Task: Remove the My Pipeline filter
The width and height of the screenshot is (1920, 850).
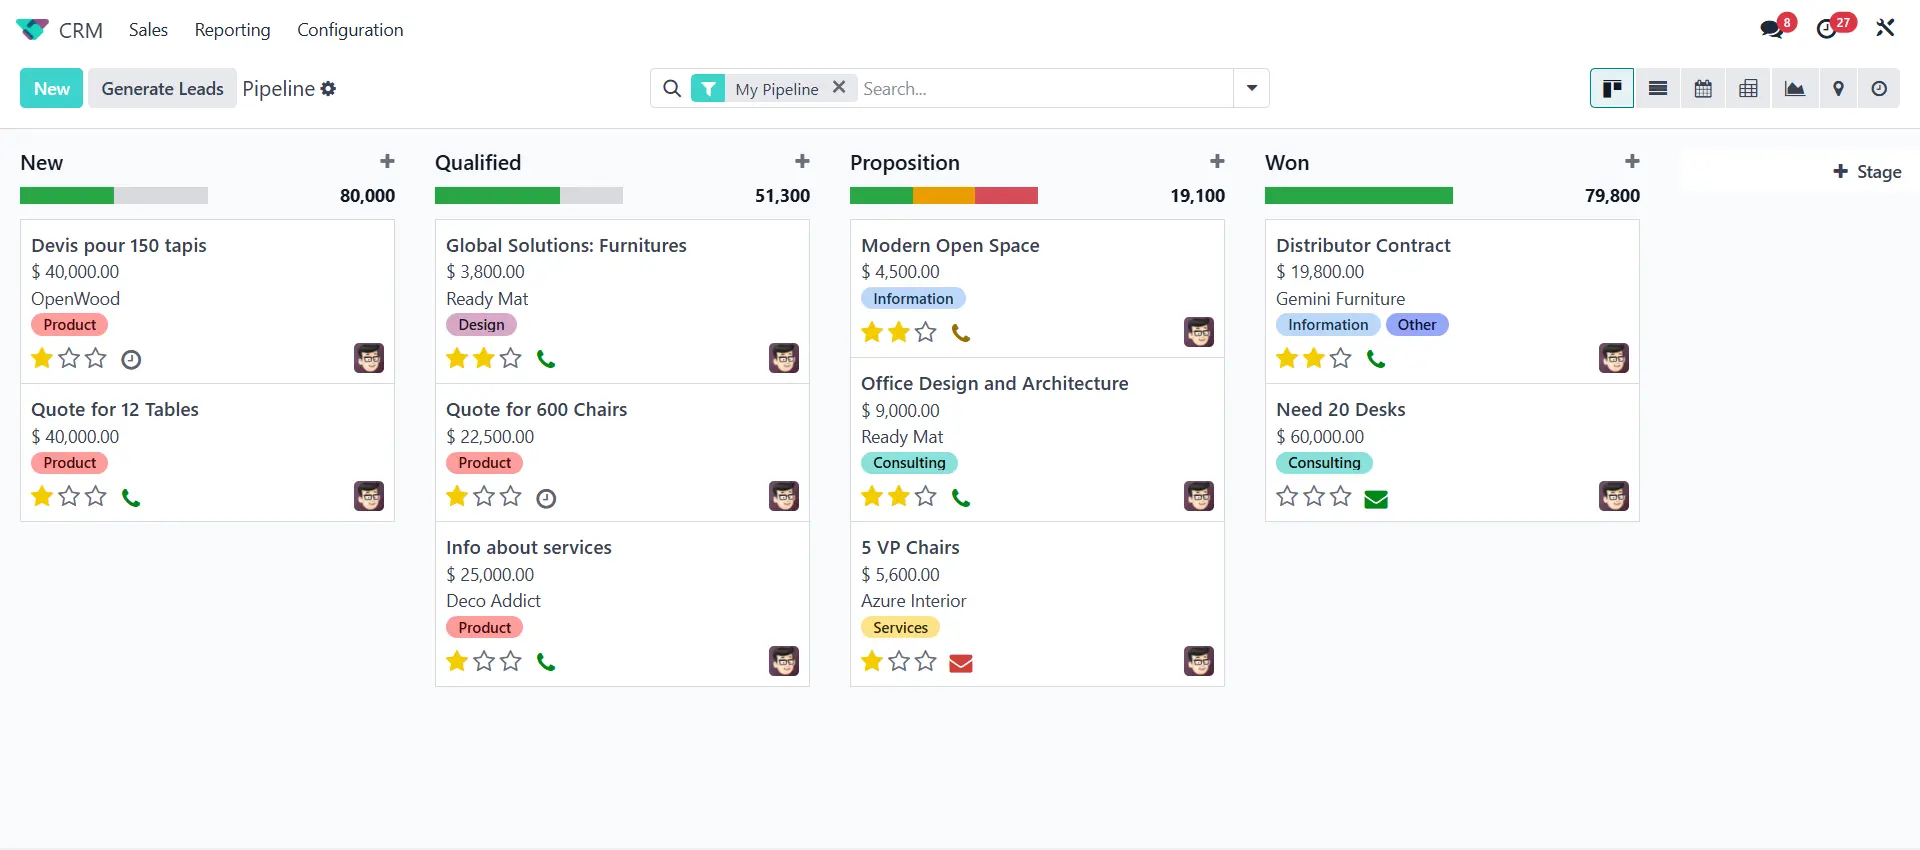Action: tap(839, 87)
